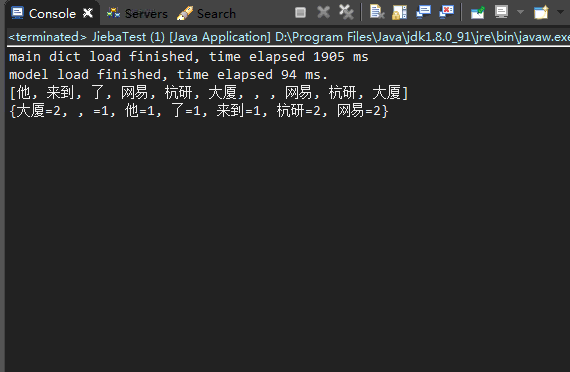Click the Servers tab icon
570x372 pixels.
113,13
